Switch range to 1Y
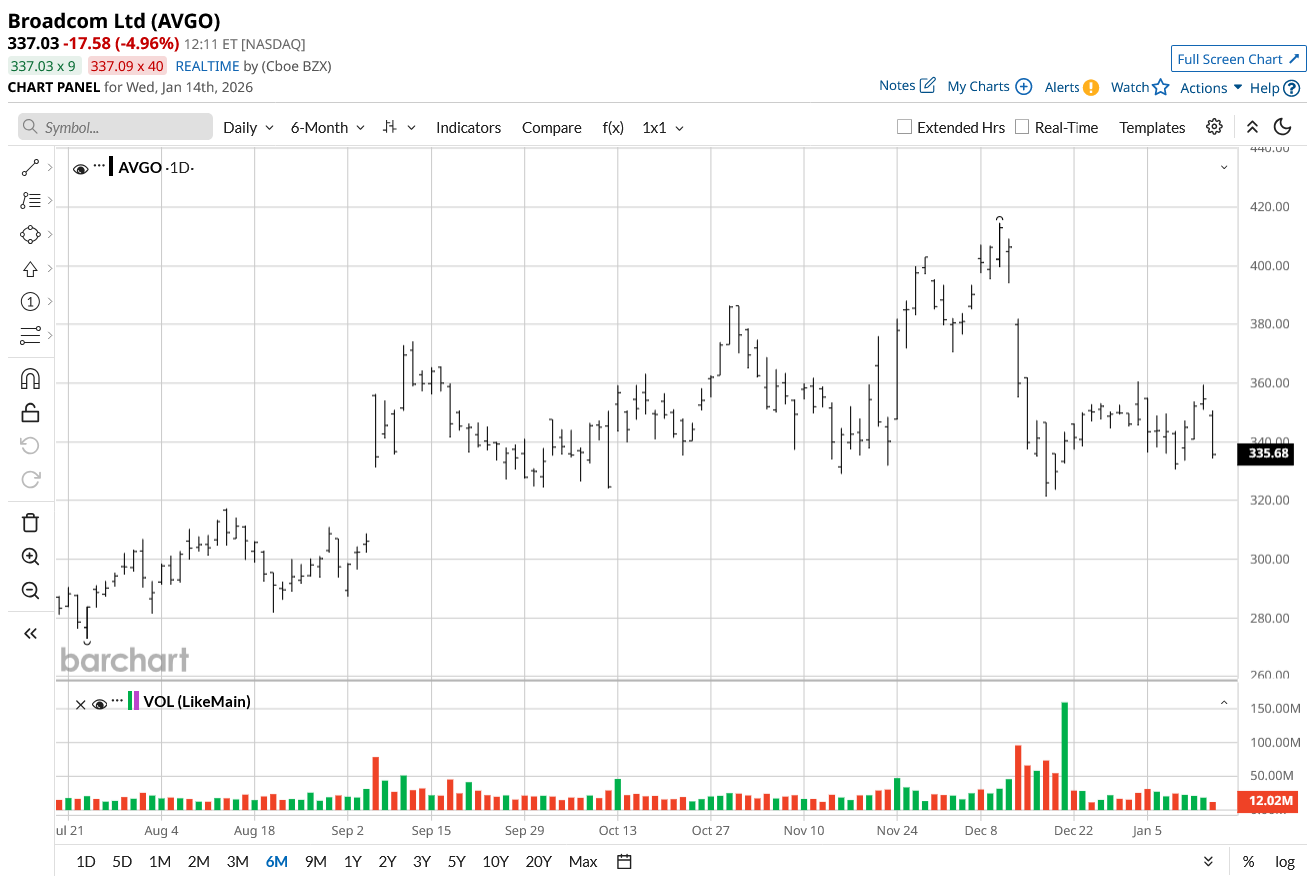The image size is (1308, 876). click(352, 861)
